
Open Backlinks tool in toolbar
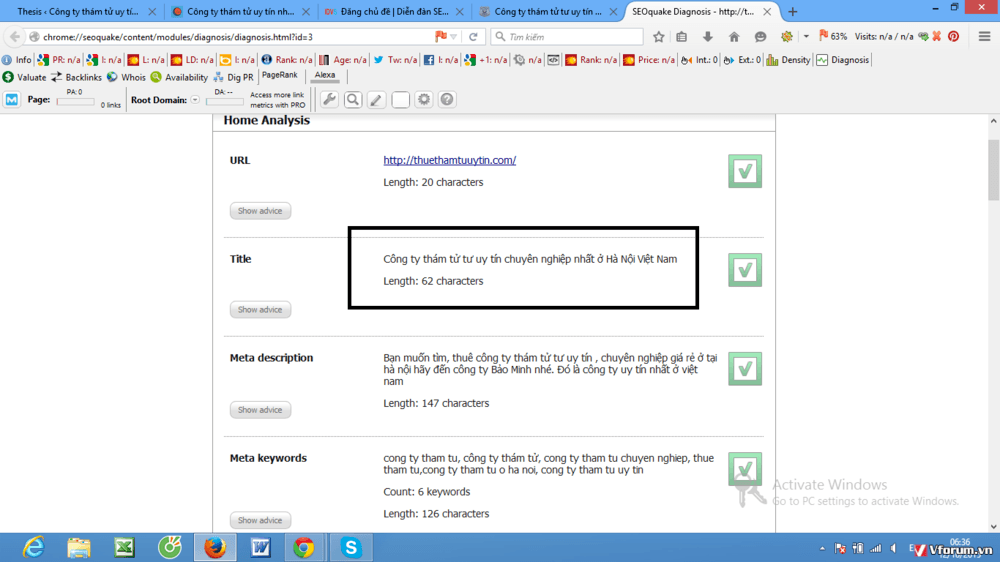point(76,77)
